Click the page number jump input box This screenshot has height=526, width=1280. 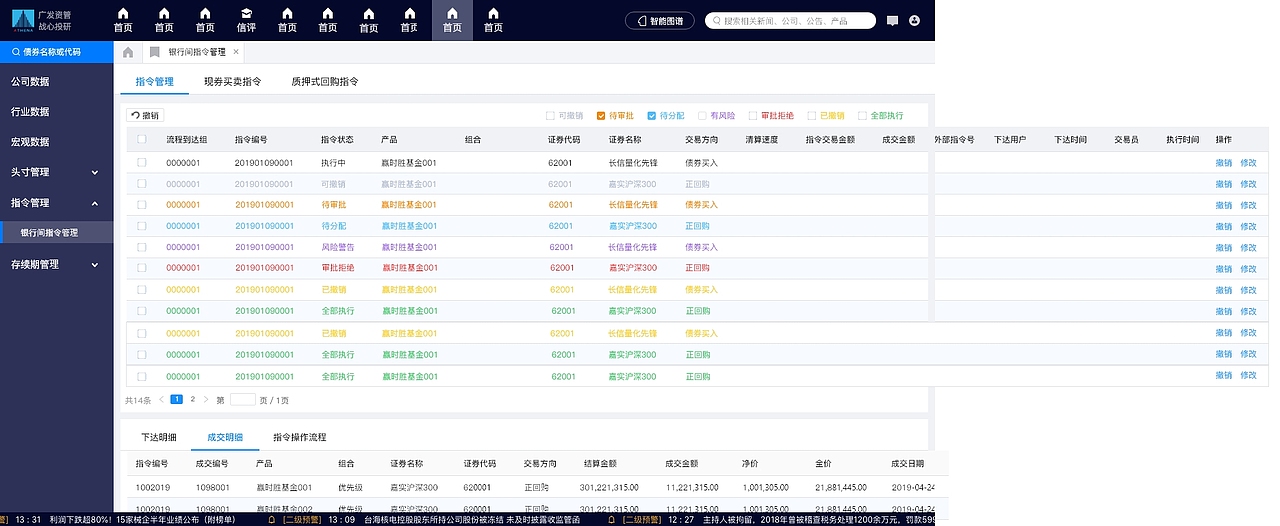243,400
